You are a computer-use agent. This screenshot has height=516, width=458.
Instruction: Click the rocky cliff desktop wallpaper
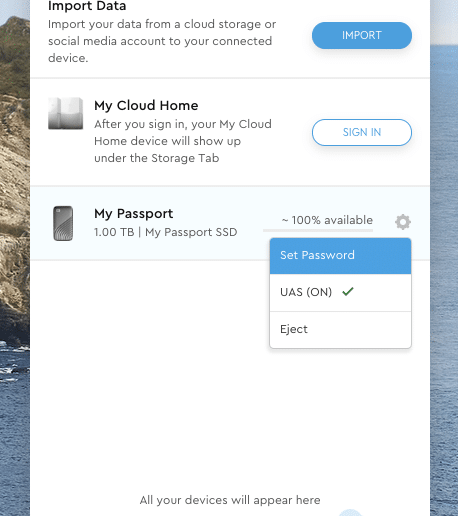pos(15,167)
